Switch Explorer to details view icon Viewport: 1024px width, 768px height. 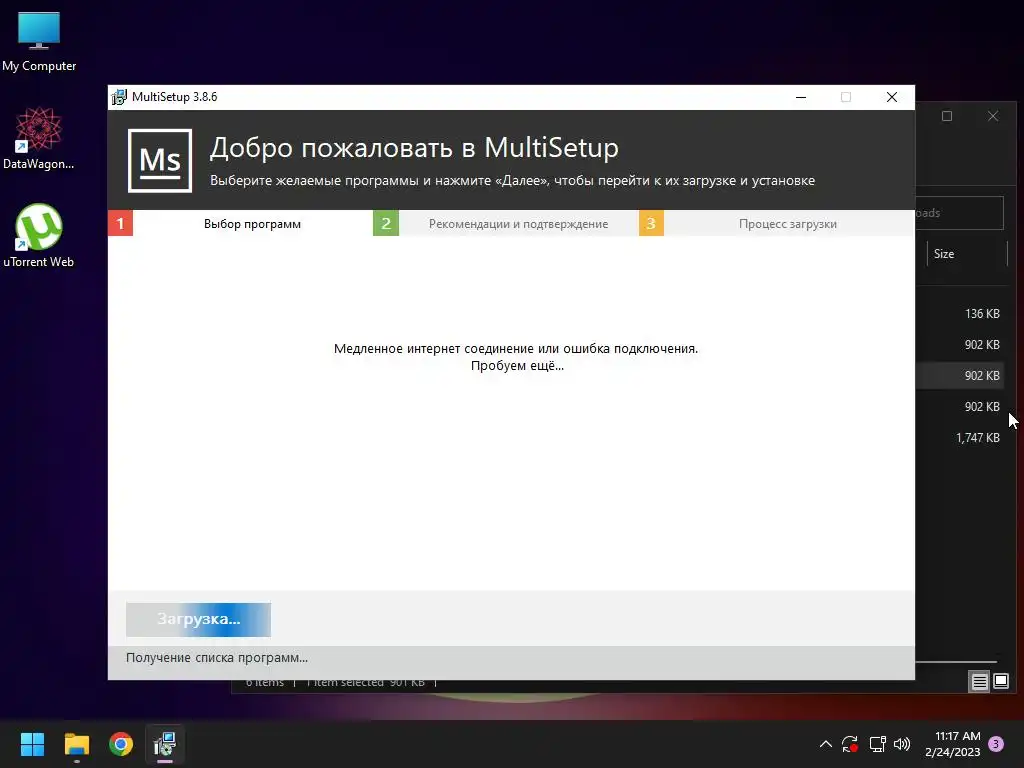(x=980, y=682)
